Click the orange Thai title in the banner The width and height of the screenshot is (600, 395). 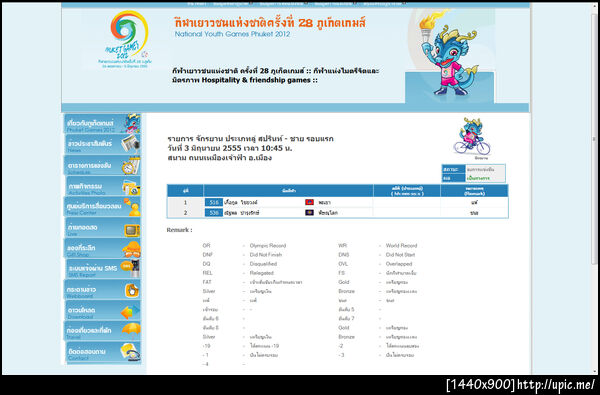pos(270,22)
